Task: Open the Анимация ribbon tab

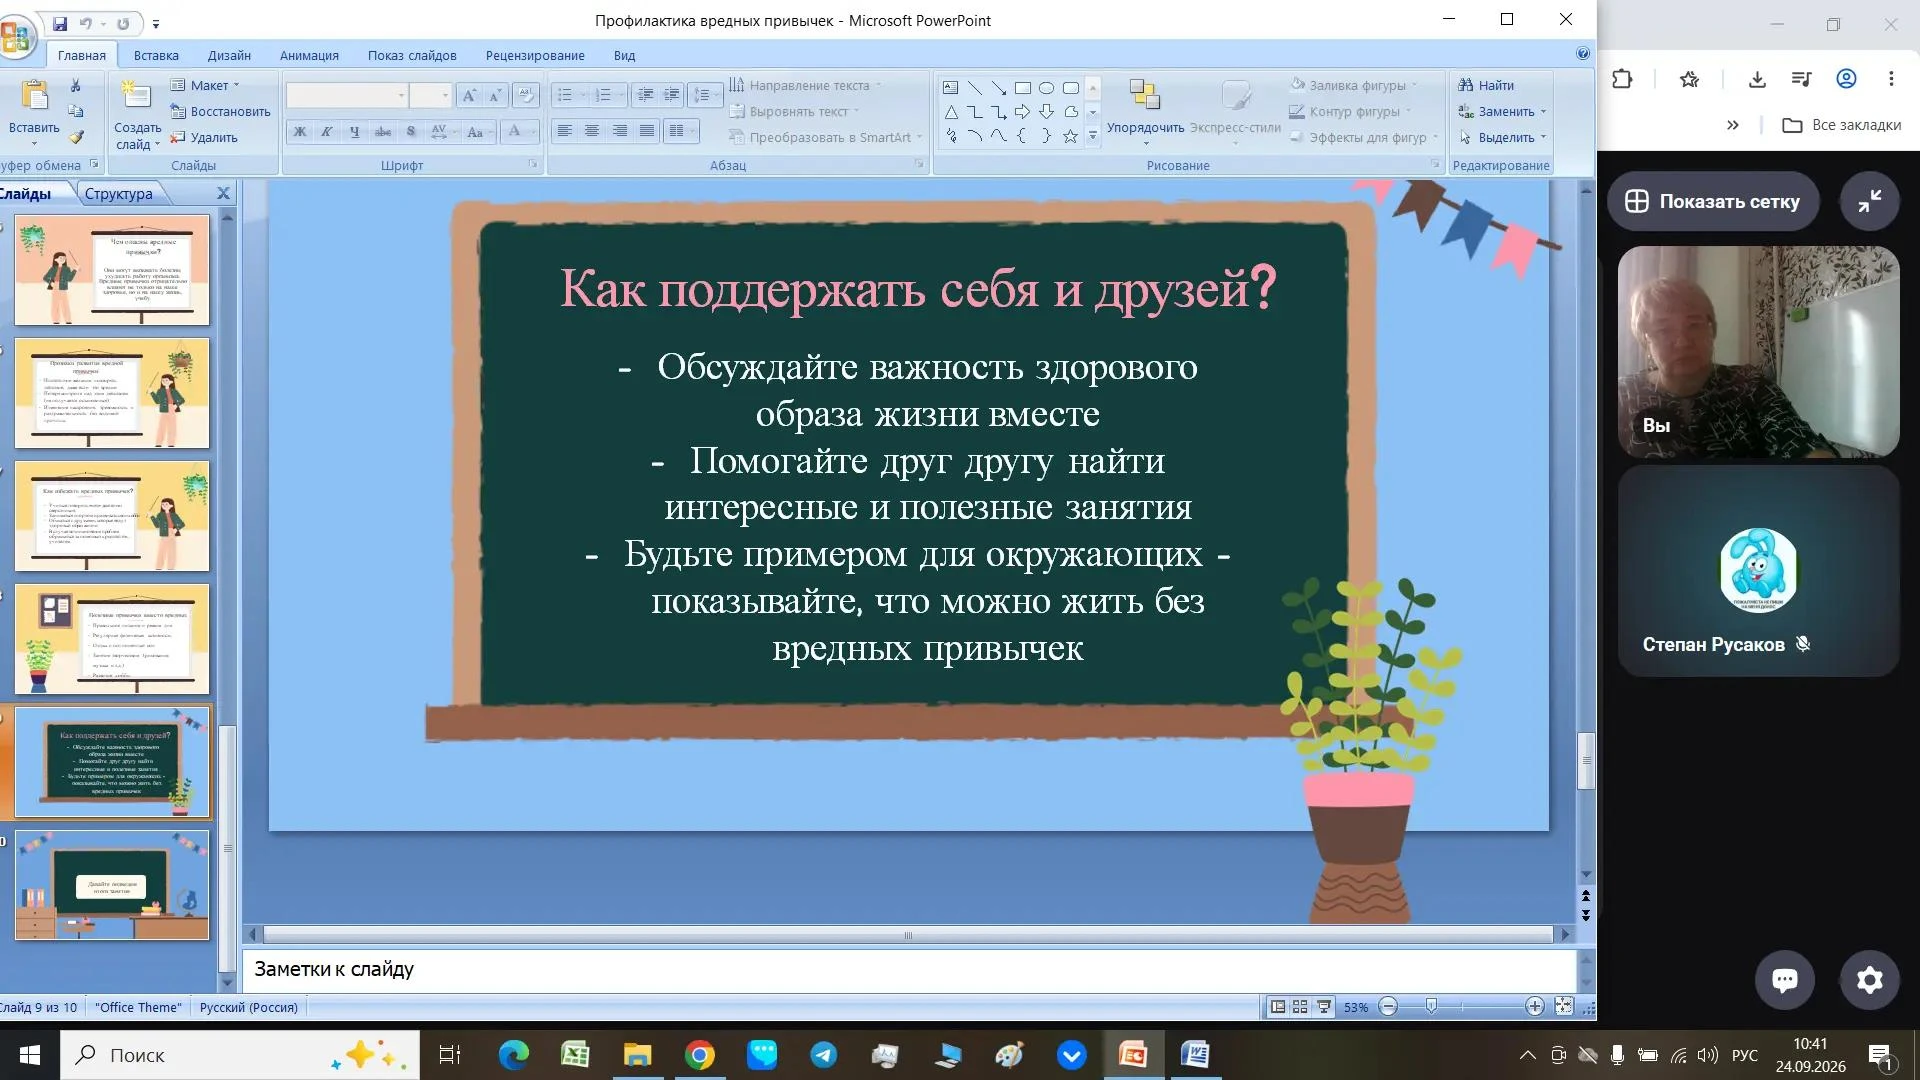Action: pos(309,56)
